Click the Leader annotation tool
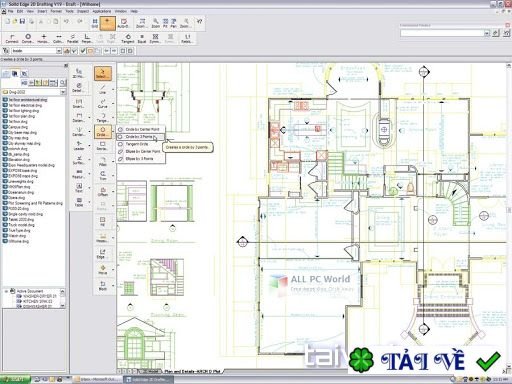Screen dimensions: 512x384 pyautogui.click(x=79, y=145)
